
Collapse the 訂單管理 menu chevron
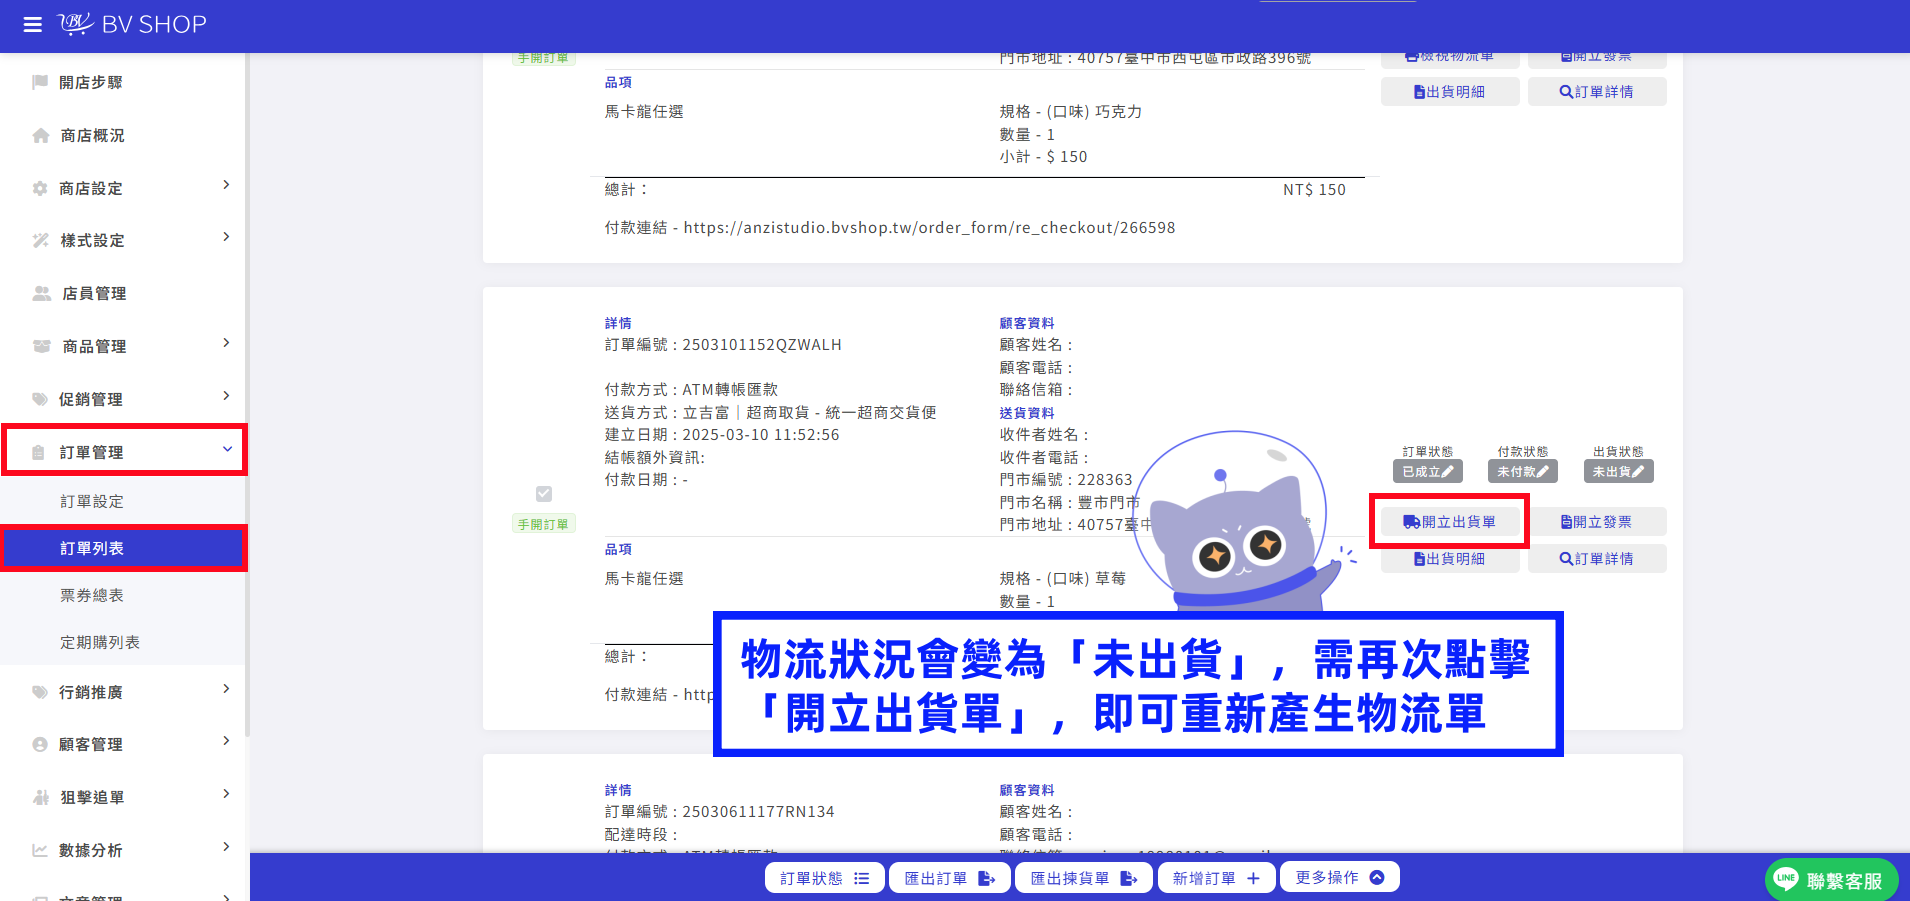point(227,449)
